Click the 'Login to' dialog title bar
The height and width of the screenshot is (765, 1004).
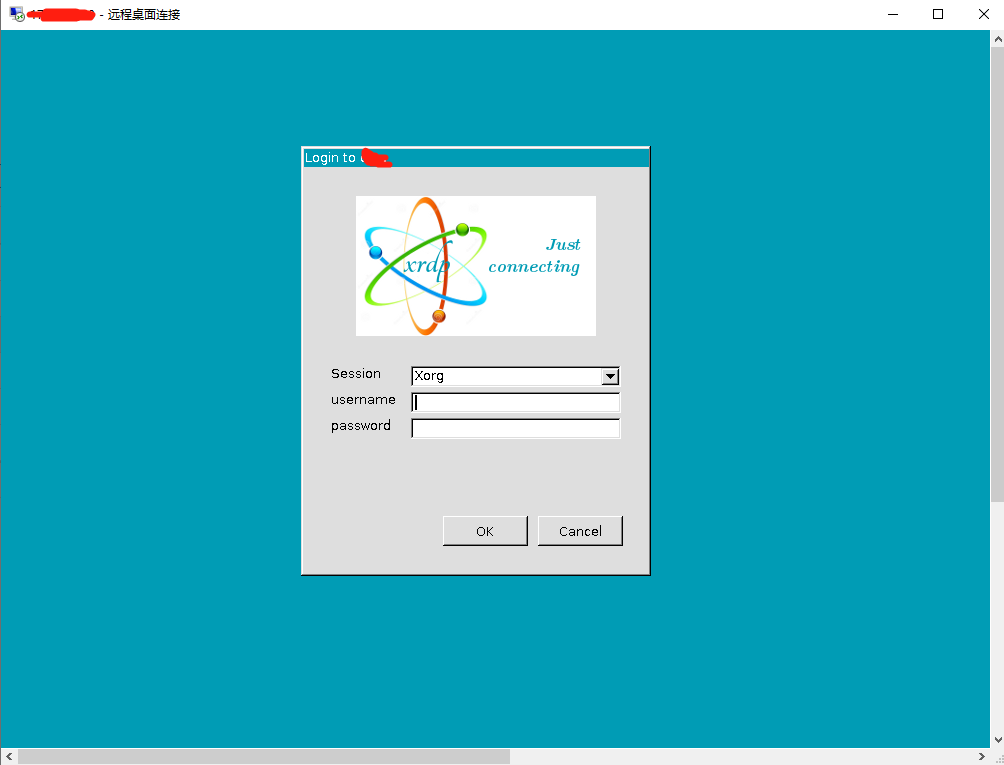[x=476, y=158]
